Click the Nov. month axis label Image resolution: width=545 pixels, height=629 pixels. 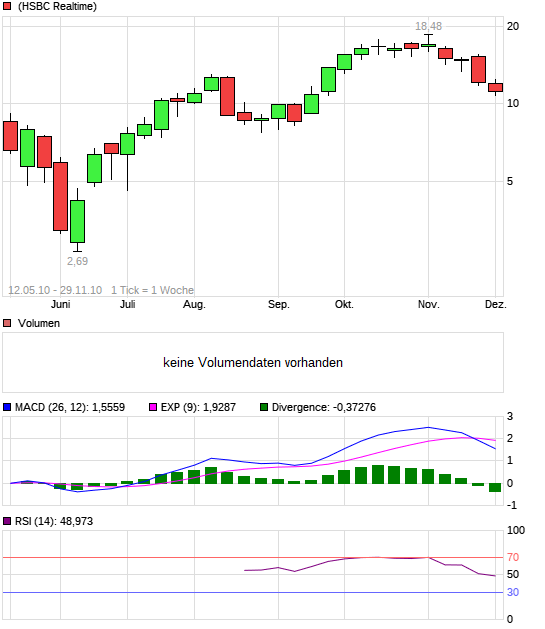429,304
